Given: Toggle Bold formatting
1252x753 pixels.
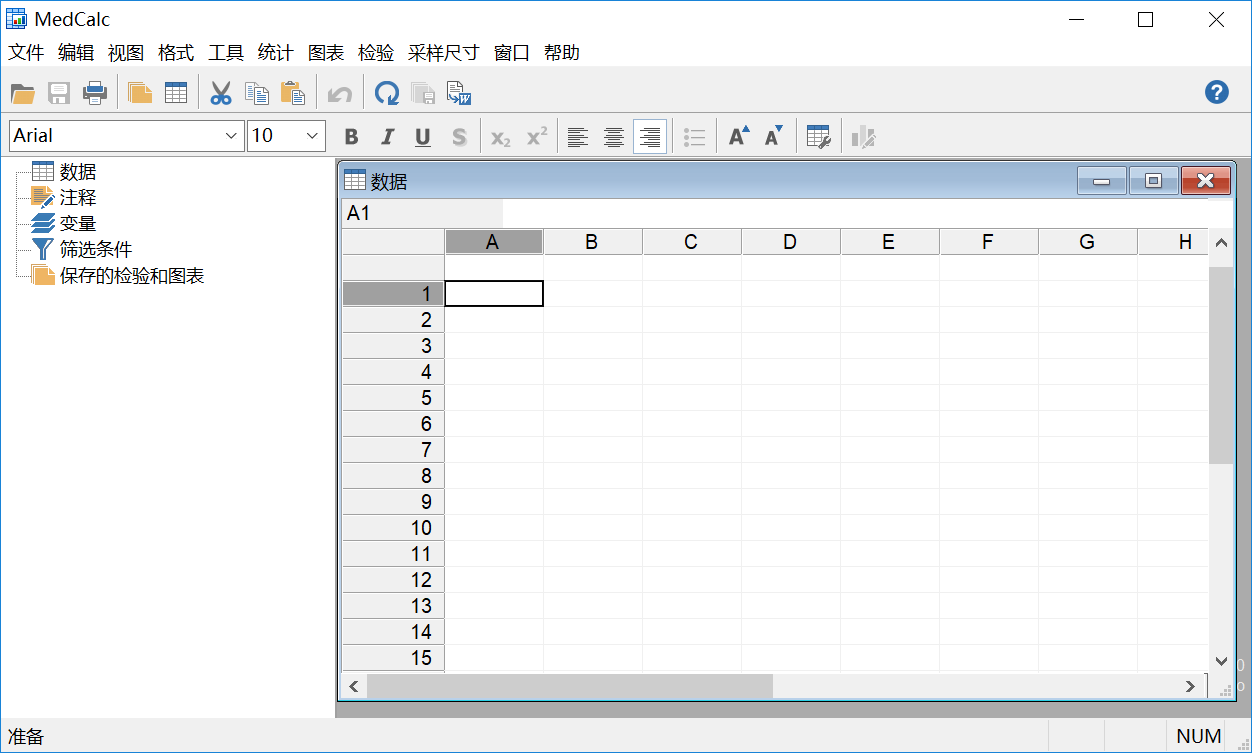Looking at the screenshot, I should tap(351, 137).
